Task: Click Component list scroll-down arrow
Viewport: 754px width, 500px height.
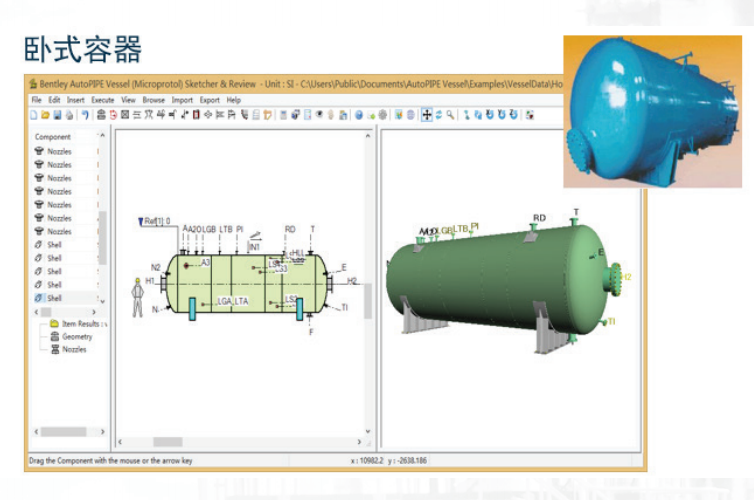Action: pyautogui.click(x=102, y=301)
